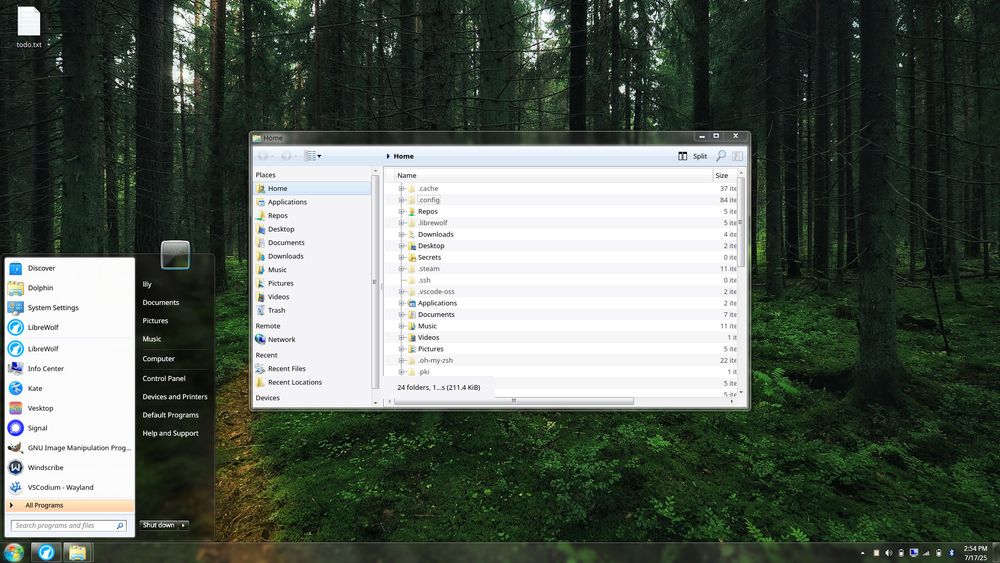Click Dolphin file manager taskbar icon
This screenshot has width=1000, height=563.
coord(78,552)
